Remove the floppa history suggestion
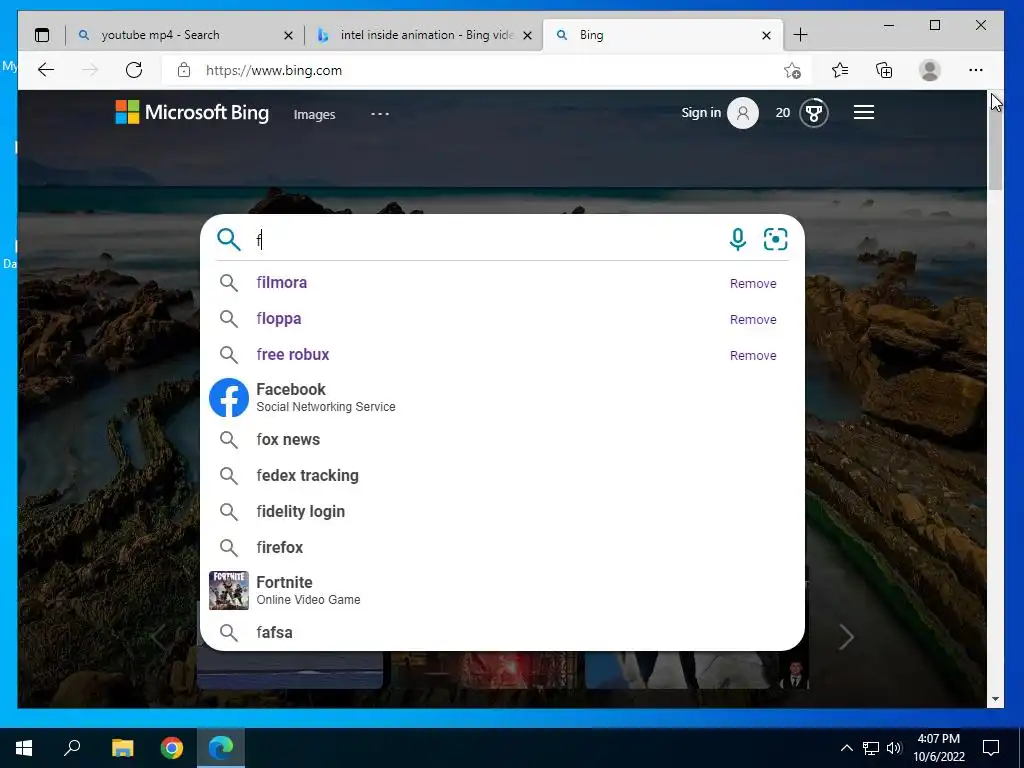 tap(753, 319)
